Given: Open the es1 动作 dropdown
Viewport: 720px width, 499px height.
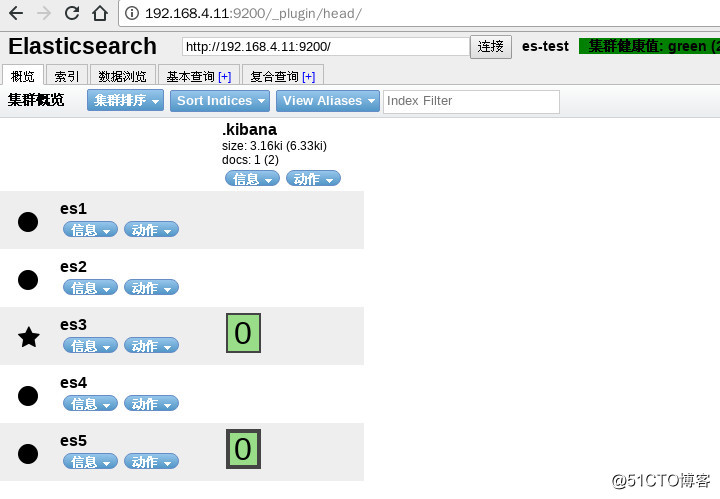Looking at the screenshot, I should point(152,230).
